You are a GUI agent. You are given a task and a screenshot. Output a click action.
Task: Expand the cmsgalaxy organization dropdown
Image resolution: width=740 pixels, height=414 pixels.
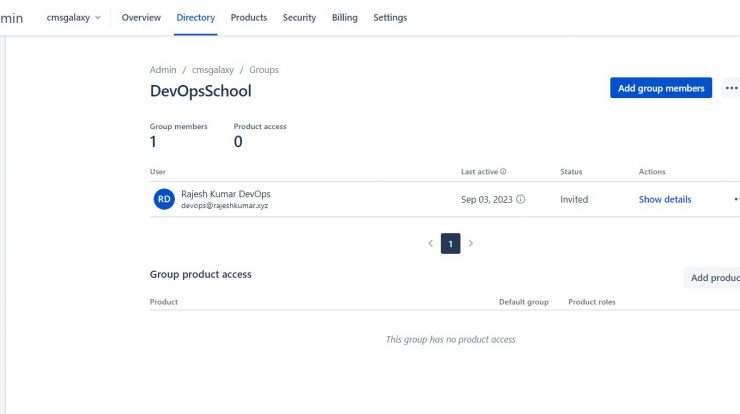click(73, 17)
